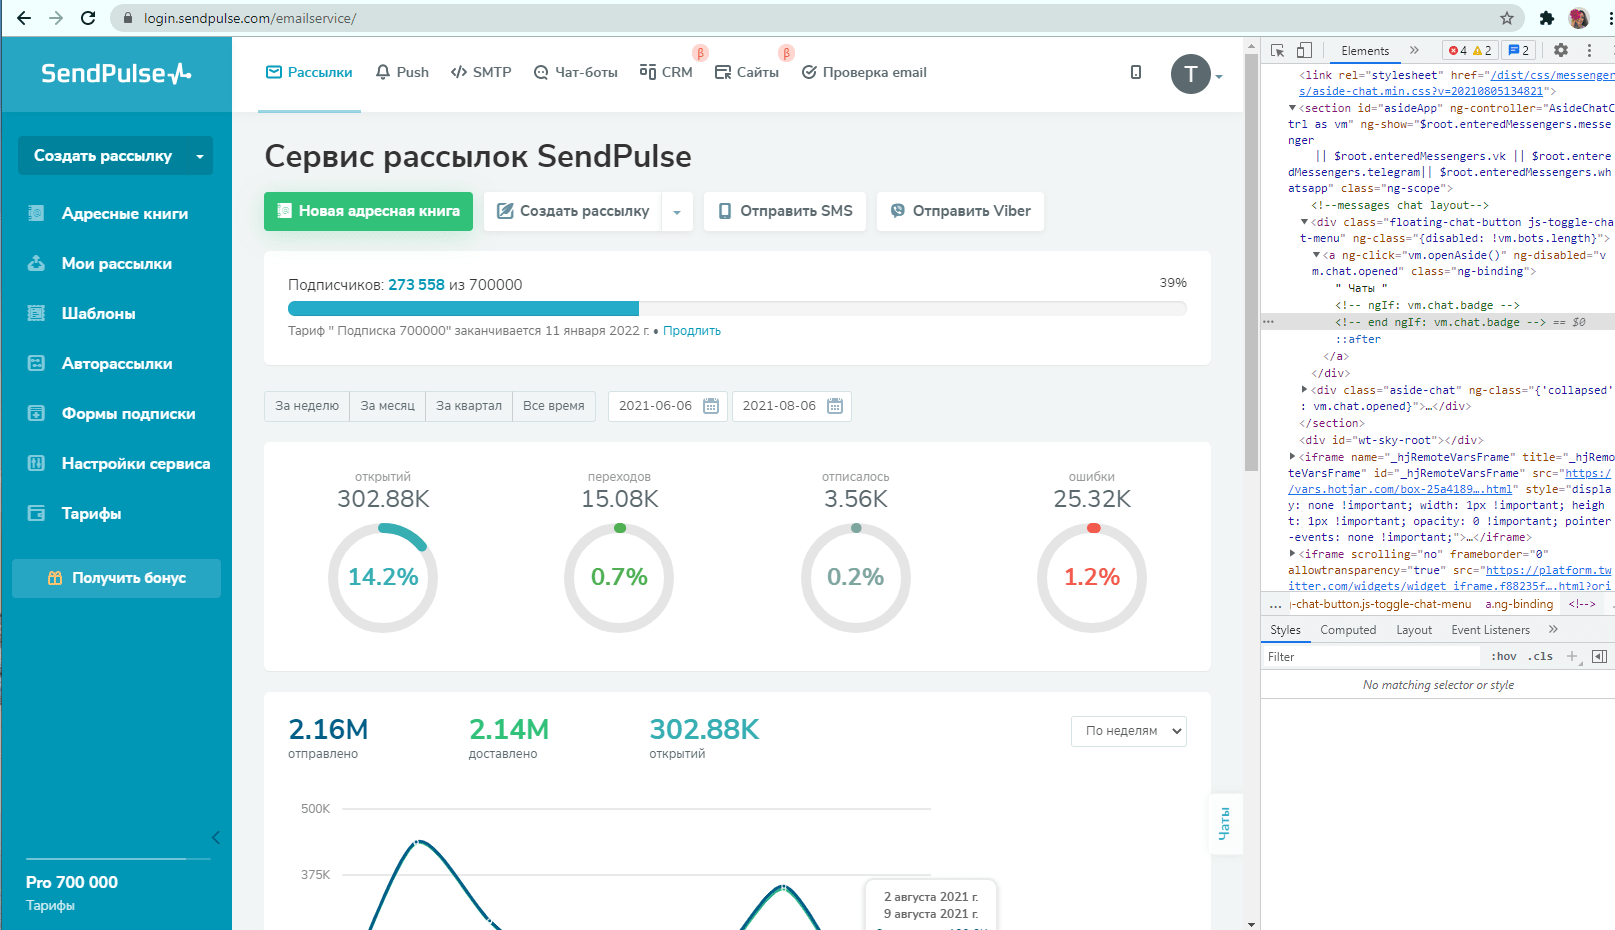Toggle :hov element state panel
The height and width of the screenshot is (930, 1615).
[x=1503, y=657]
